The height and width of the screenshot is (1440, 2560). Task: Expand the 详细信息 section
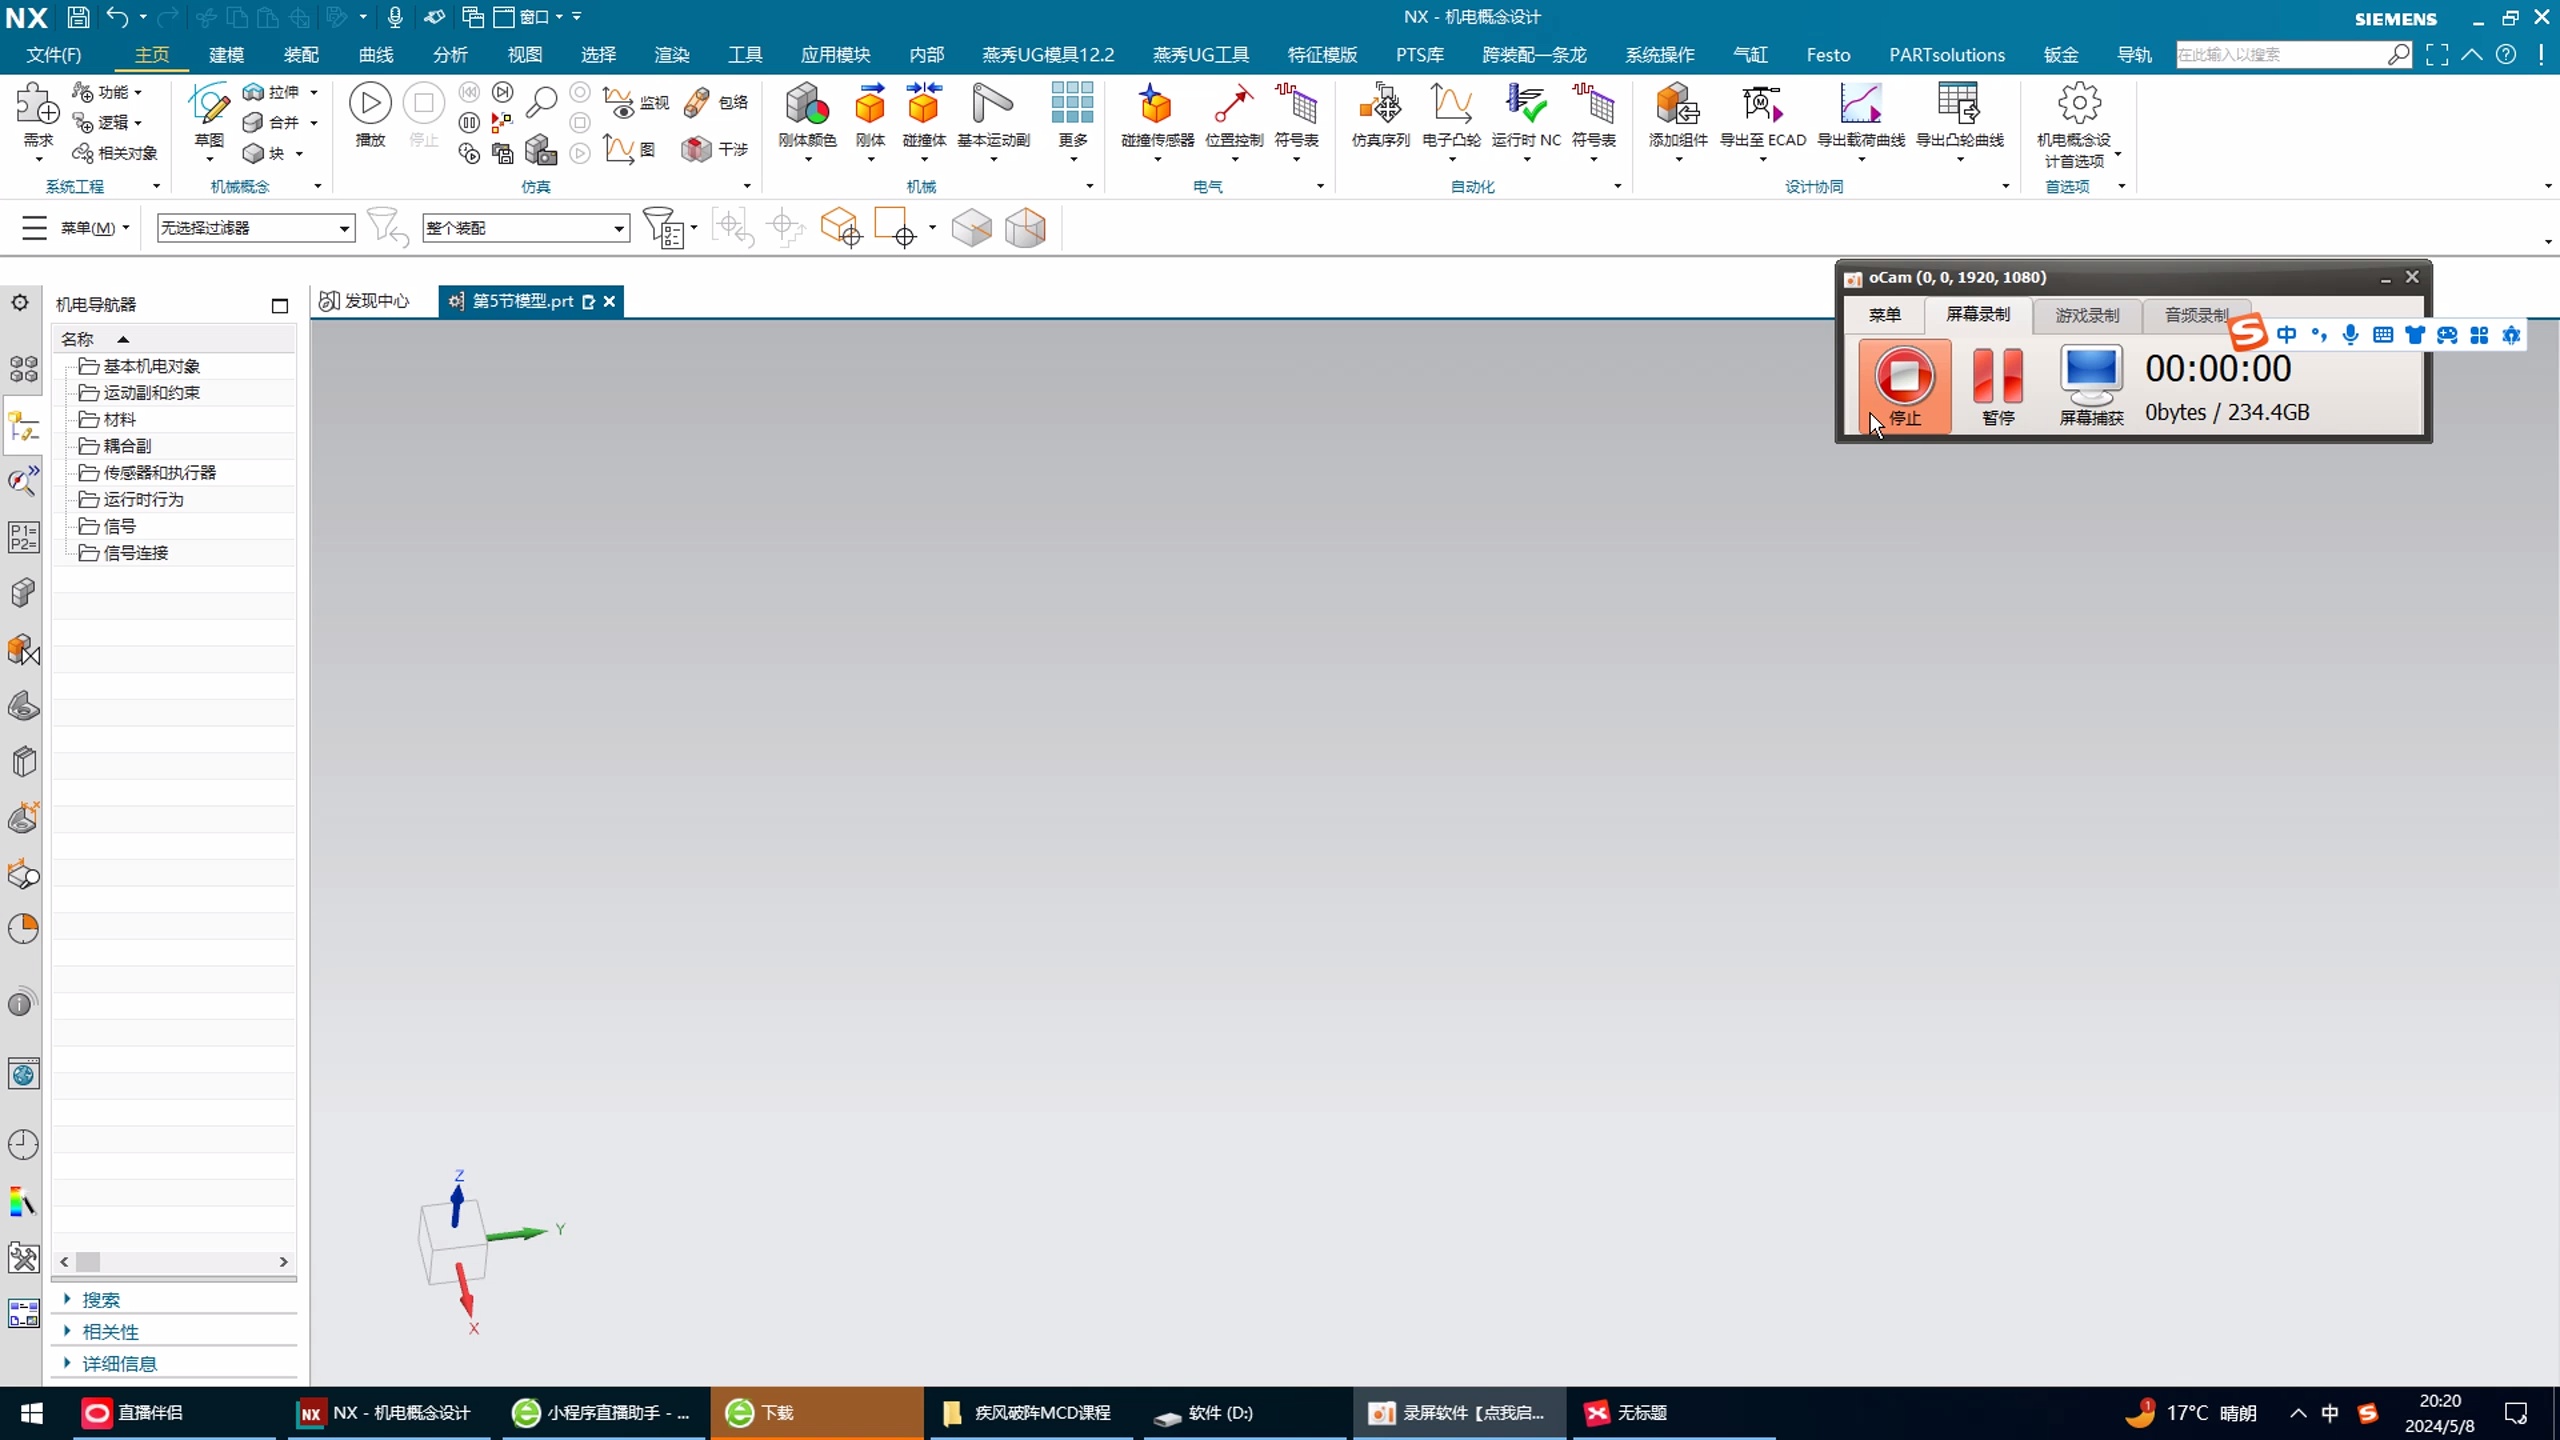[118, 1363]
